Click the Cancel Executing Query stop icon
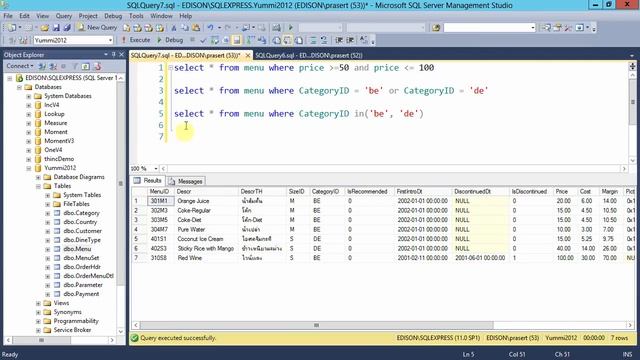Viewport: 640px width, 360px height. point(192,40)
